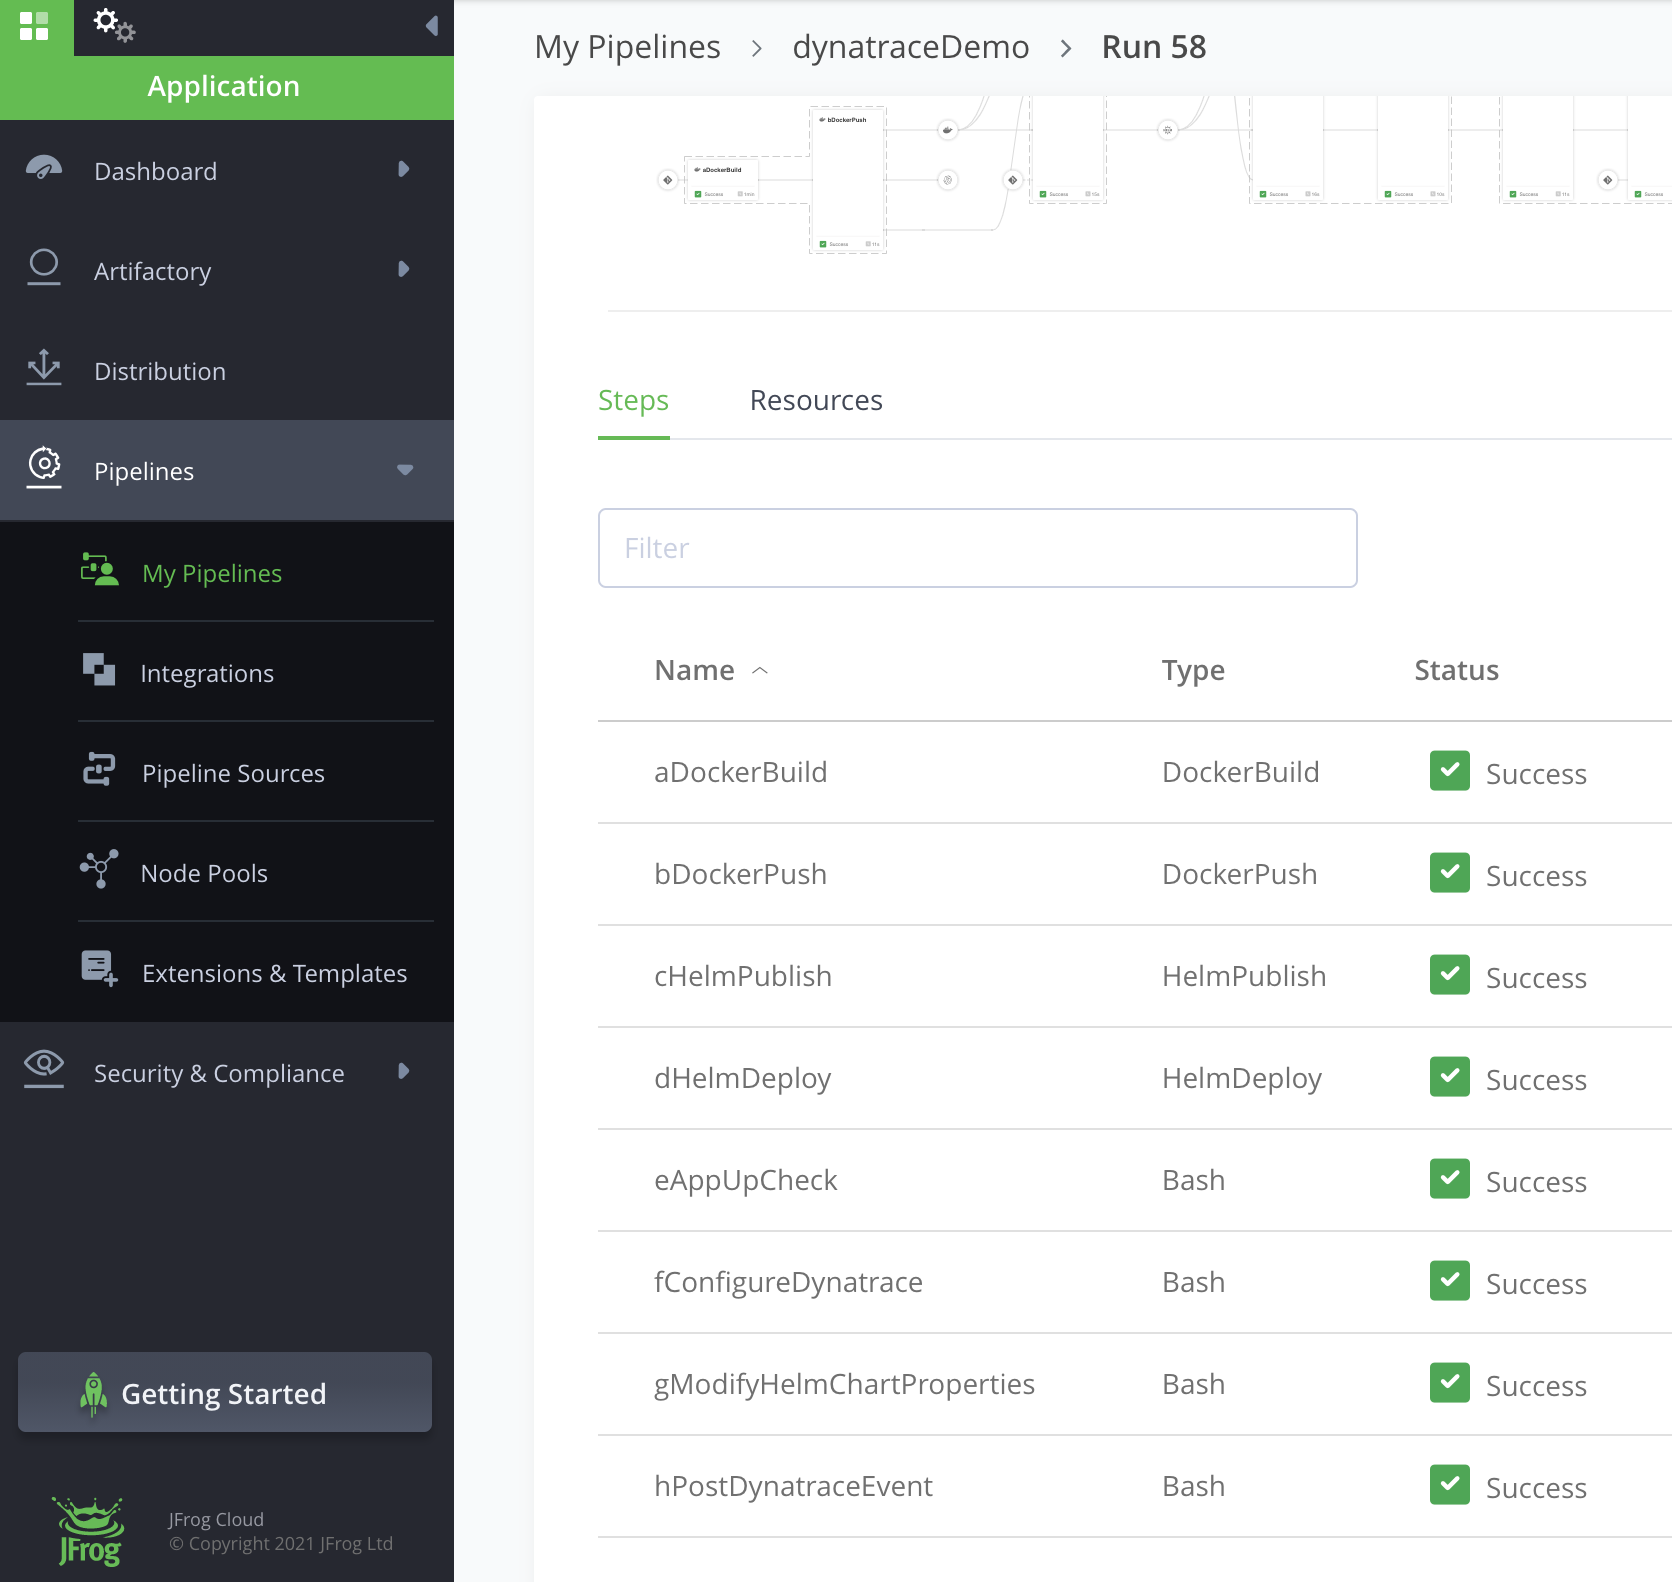The height and width of the screenshot is (1582, 1672).
Task: Open Extensions & Templates page
Action: 274,973
